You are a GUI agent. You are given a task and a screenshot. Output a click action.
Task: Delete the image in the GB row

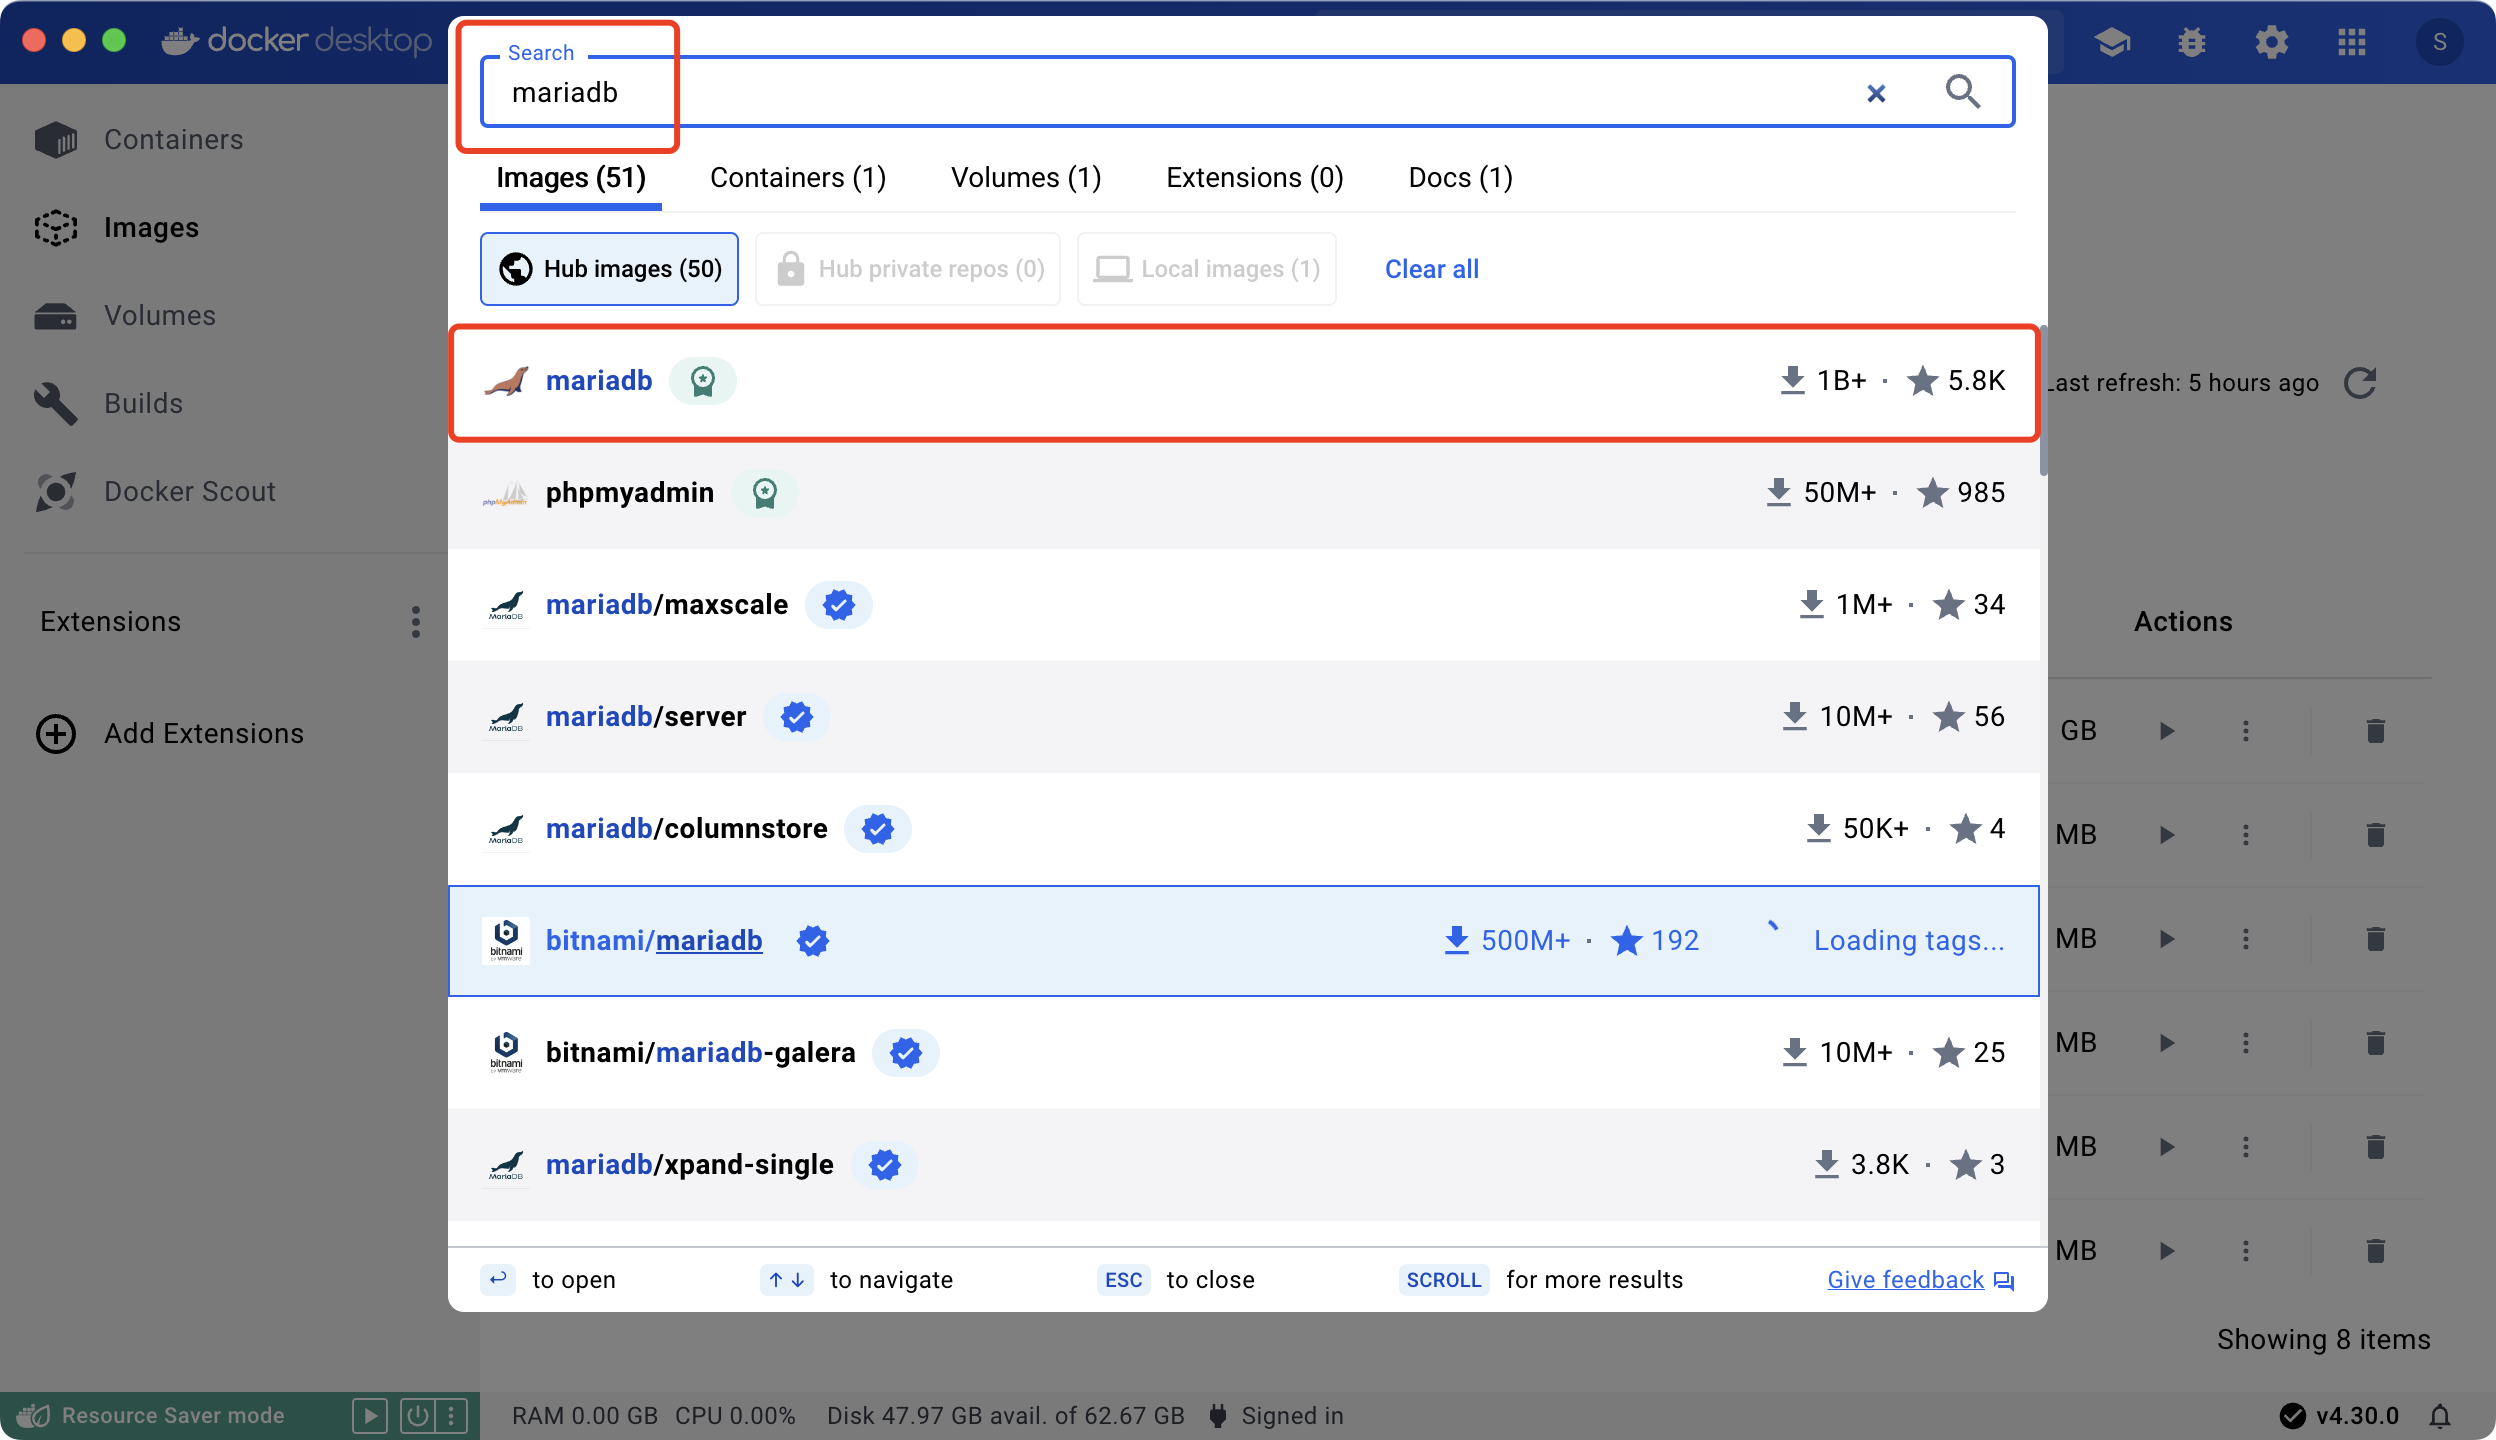[x=2376, y=731]
